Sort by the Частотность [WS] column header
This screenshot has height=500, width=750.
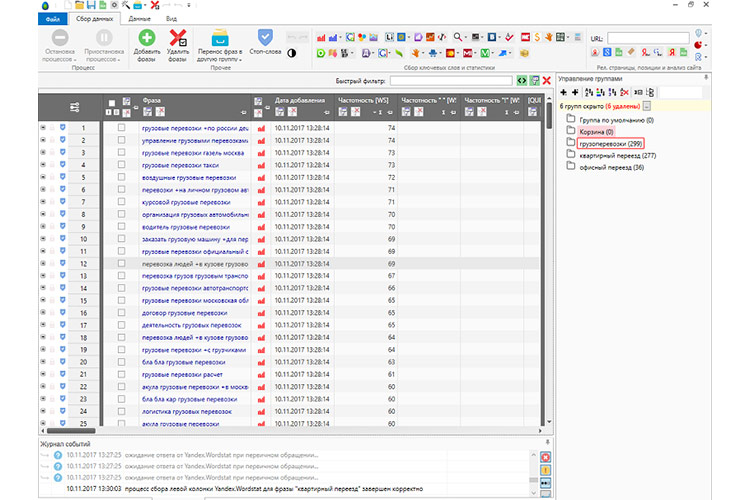[363, 100]
